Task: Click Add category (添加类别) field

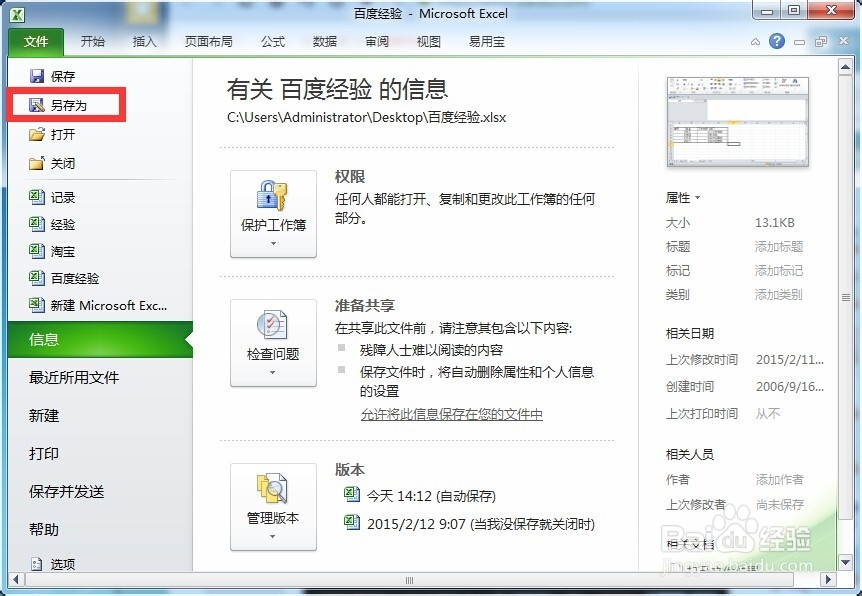Action: pyautogui.click(x=779, y=295)
